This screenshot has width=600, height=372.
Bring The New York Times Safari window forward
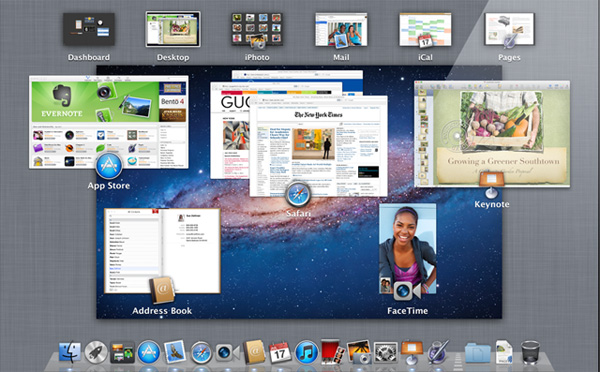coord(318,146)
